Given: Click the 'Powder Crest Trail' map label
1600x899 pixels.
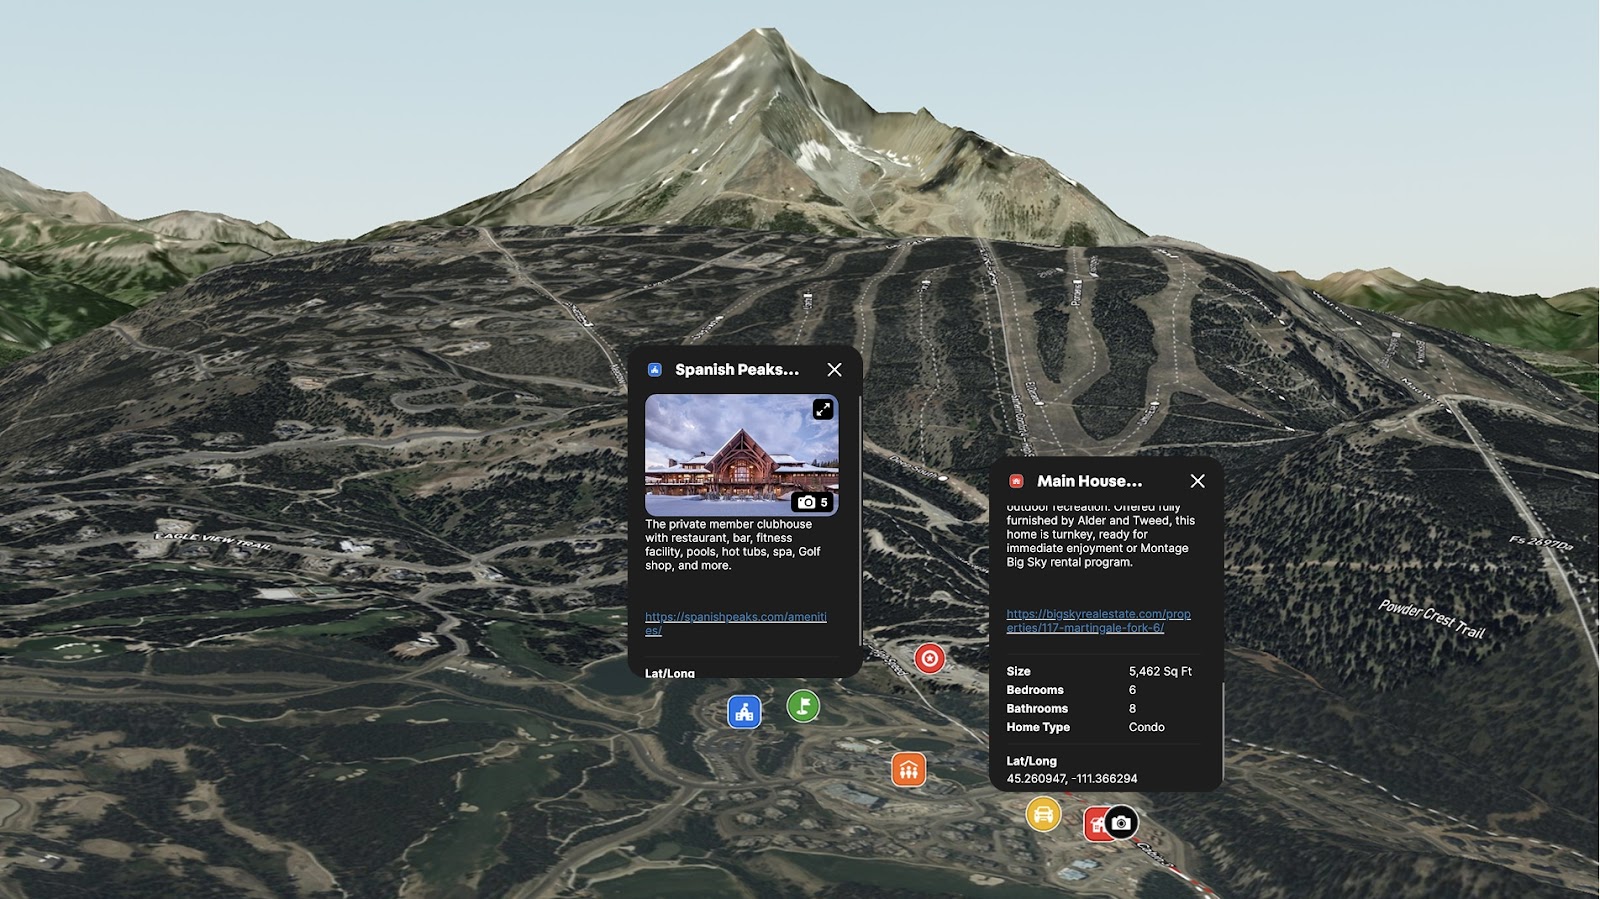Looking at the screenshot, I should 1431,619.
